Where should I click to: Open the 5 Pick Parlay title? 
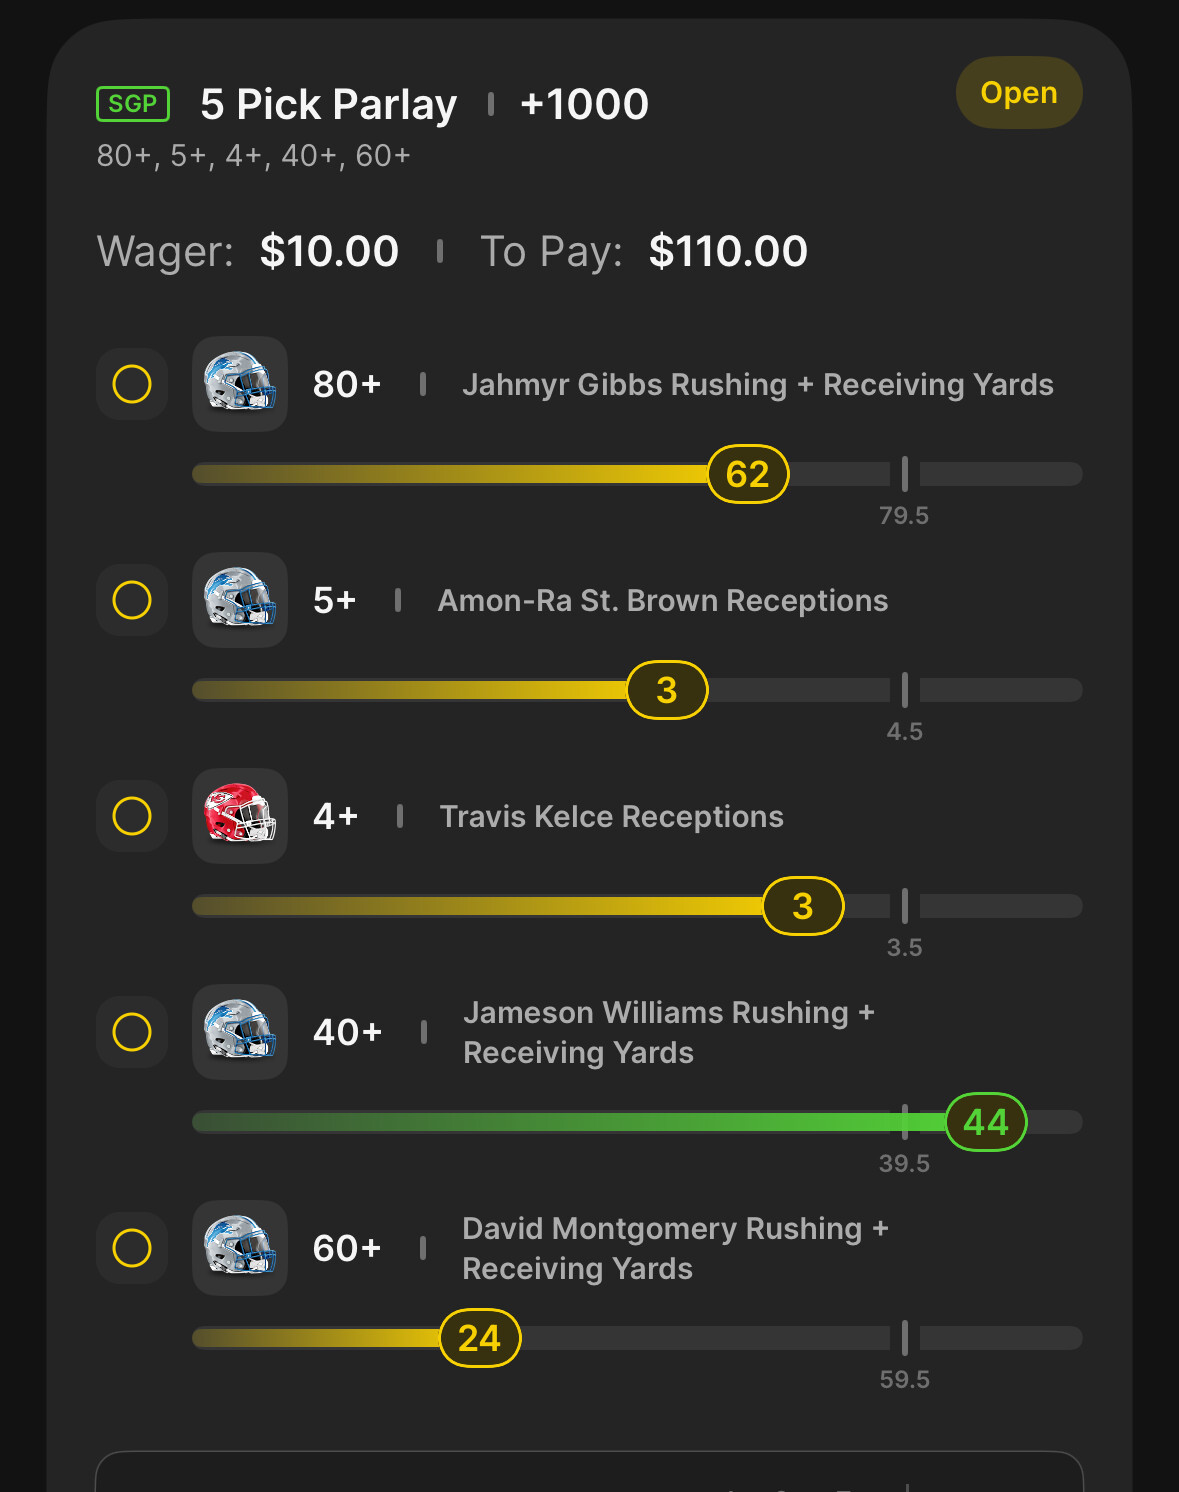pos(328,105)
